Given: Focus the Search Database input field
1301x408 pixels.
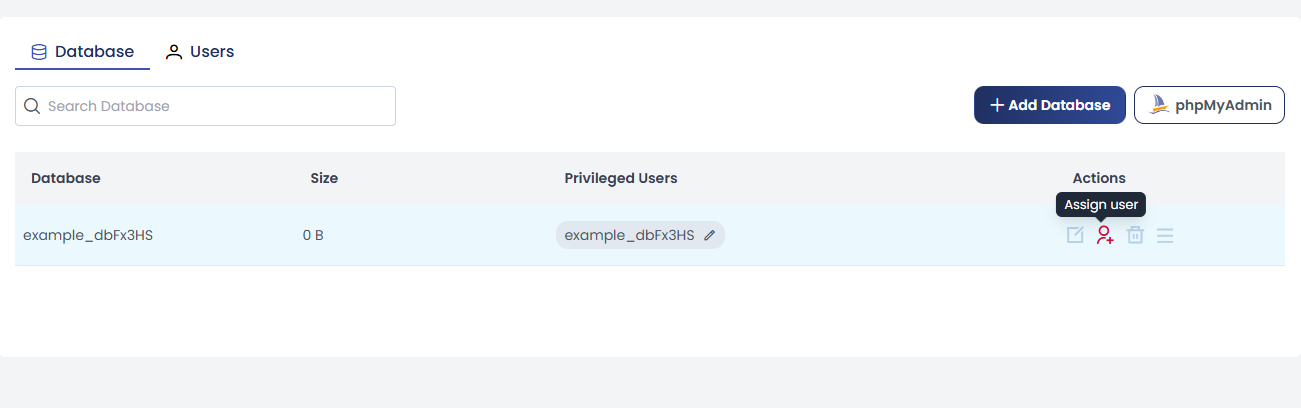Looking at the screenshot, I should 205,106.
